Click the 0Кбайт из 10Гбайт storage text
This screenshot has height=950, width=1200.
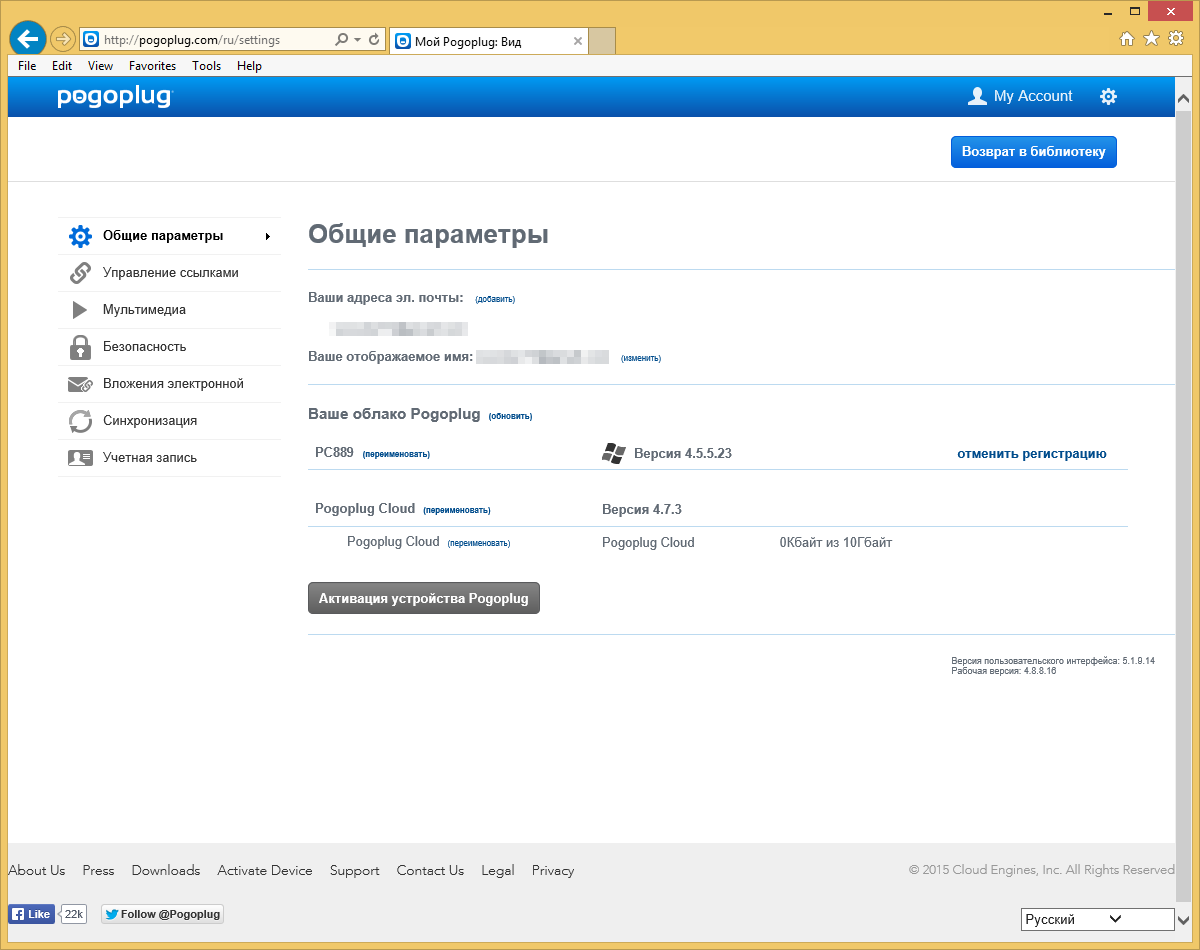(836, 543)
